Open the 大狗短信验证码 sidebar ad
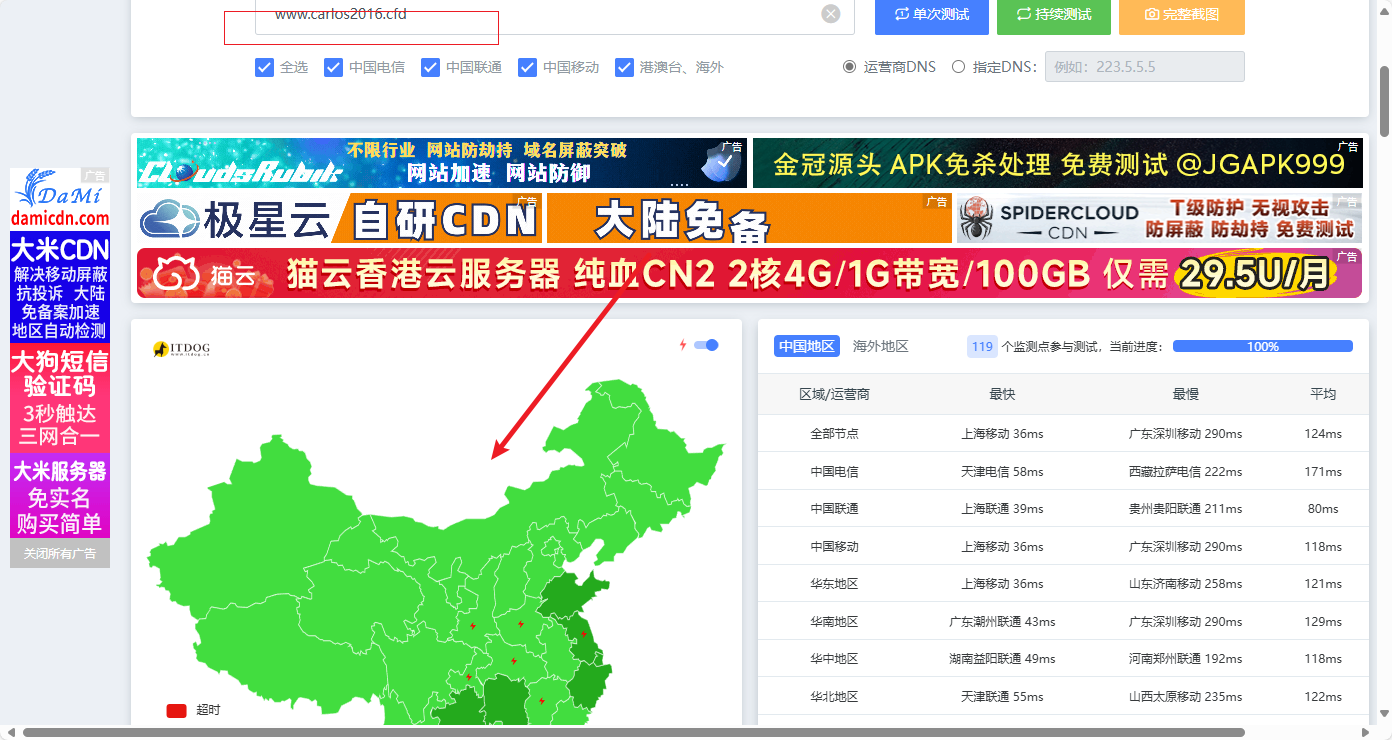Viewport: 1392px width, 740px height. click(60, 398)
